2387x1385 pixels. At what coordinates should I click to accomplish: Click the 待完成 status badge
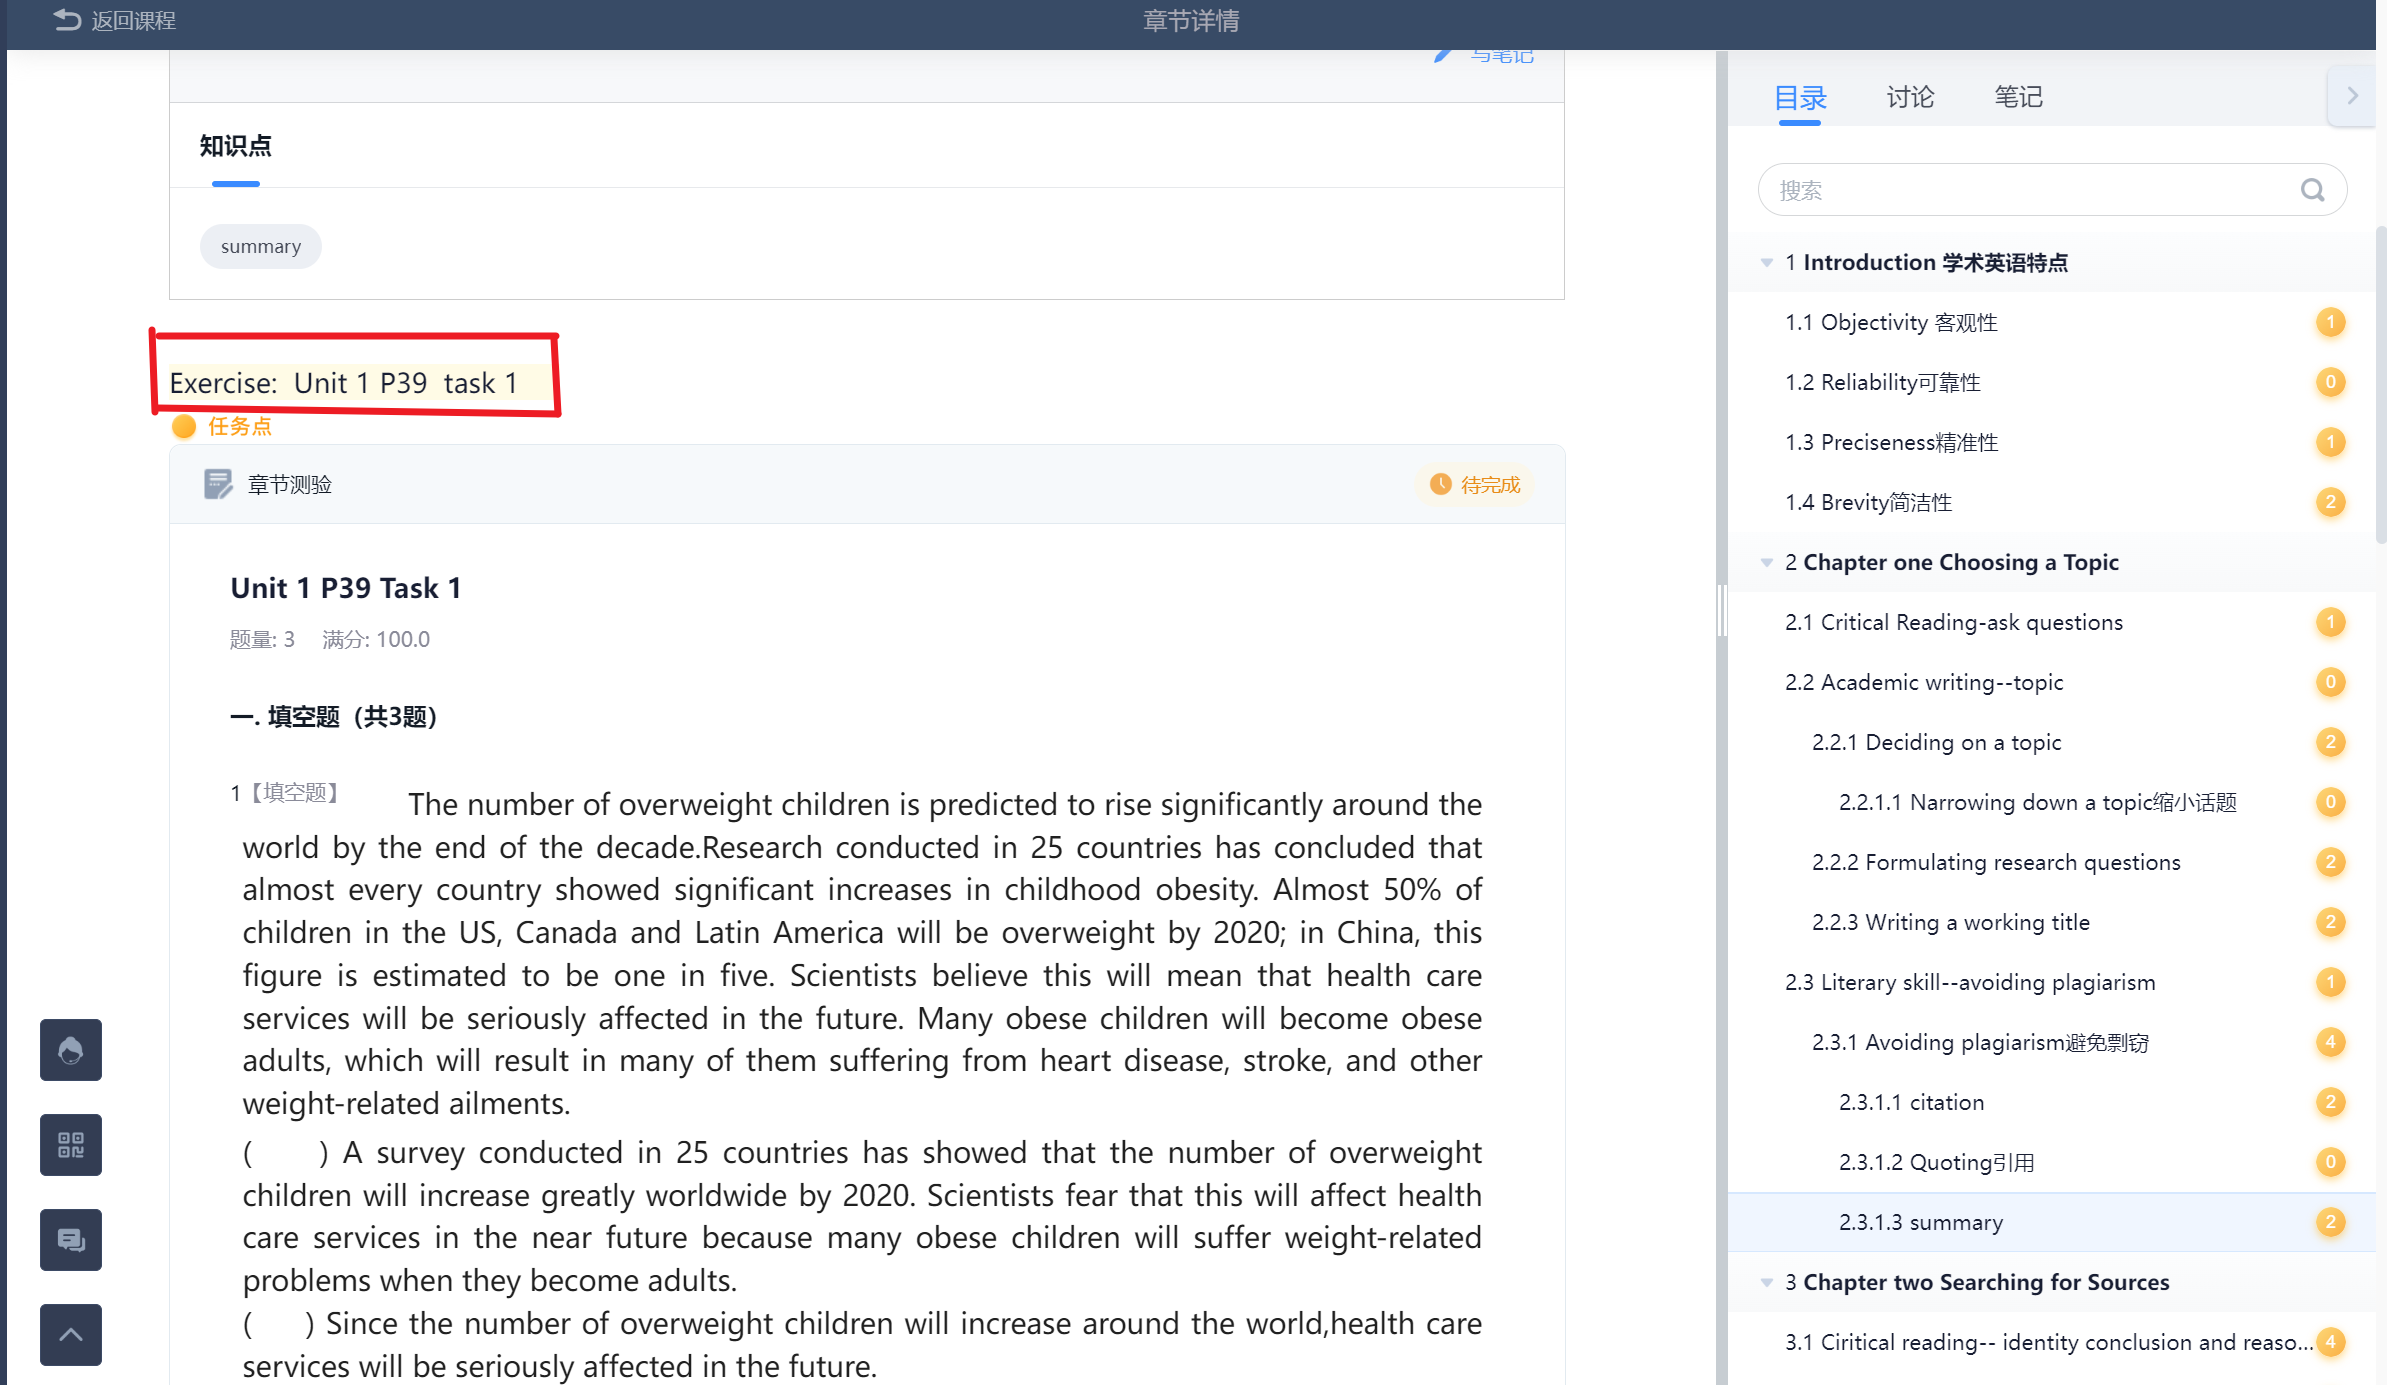[x=1476, y=485]
